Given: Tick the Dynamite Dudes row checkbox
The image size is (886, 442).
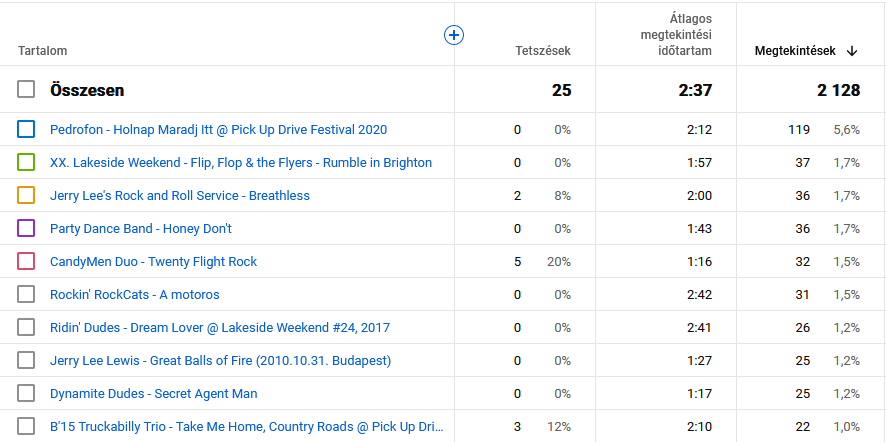Looking at the screenshot, I should tap(26, 393).
